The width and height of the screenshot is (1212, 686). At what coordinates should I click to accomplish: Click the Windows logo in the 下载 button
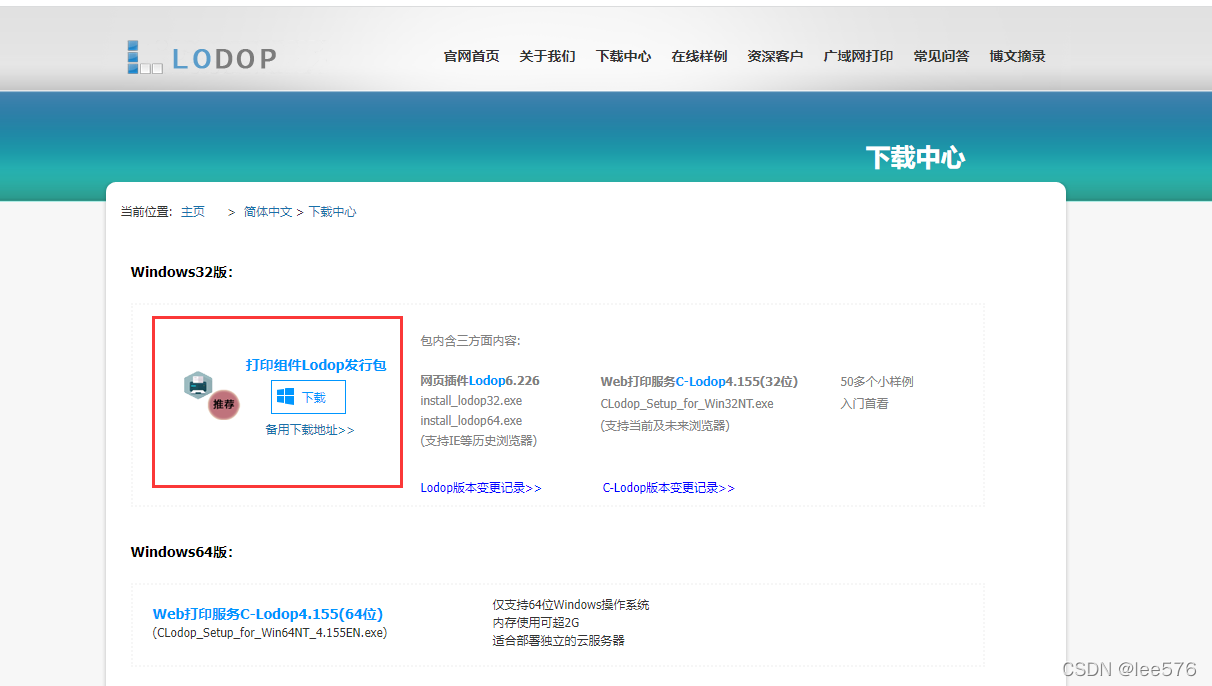pos(286,397)
